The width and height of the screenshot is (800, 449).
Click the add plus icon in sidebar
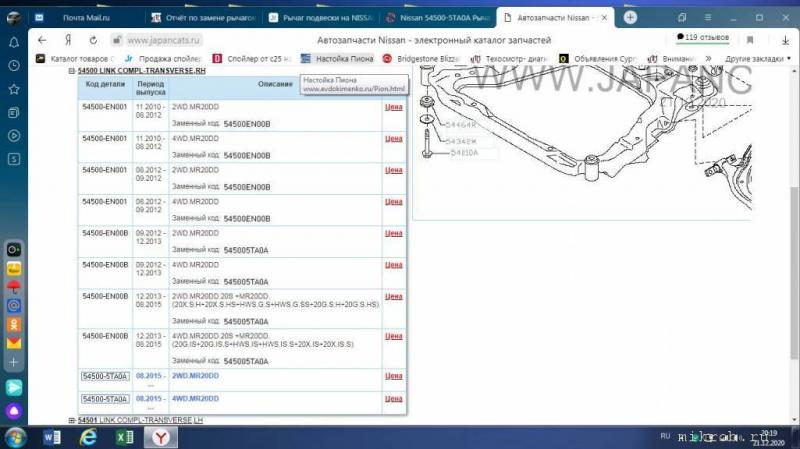click(x=14, y=362)
